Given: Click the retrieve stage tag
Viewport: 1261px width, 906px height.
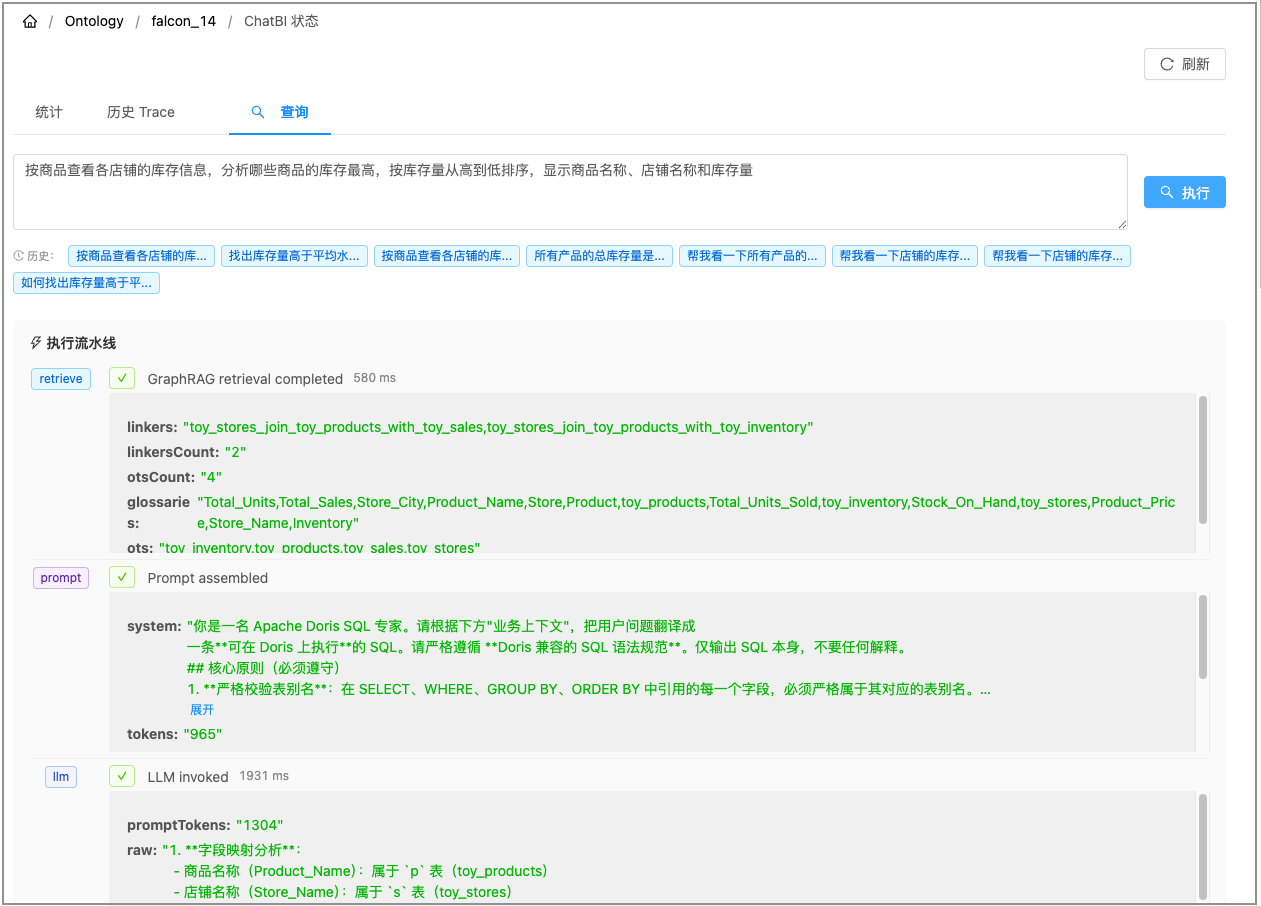Looking at the screenshot, I should pos(61,379).
